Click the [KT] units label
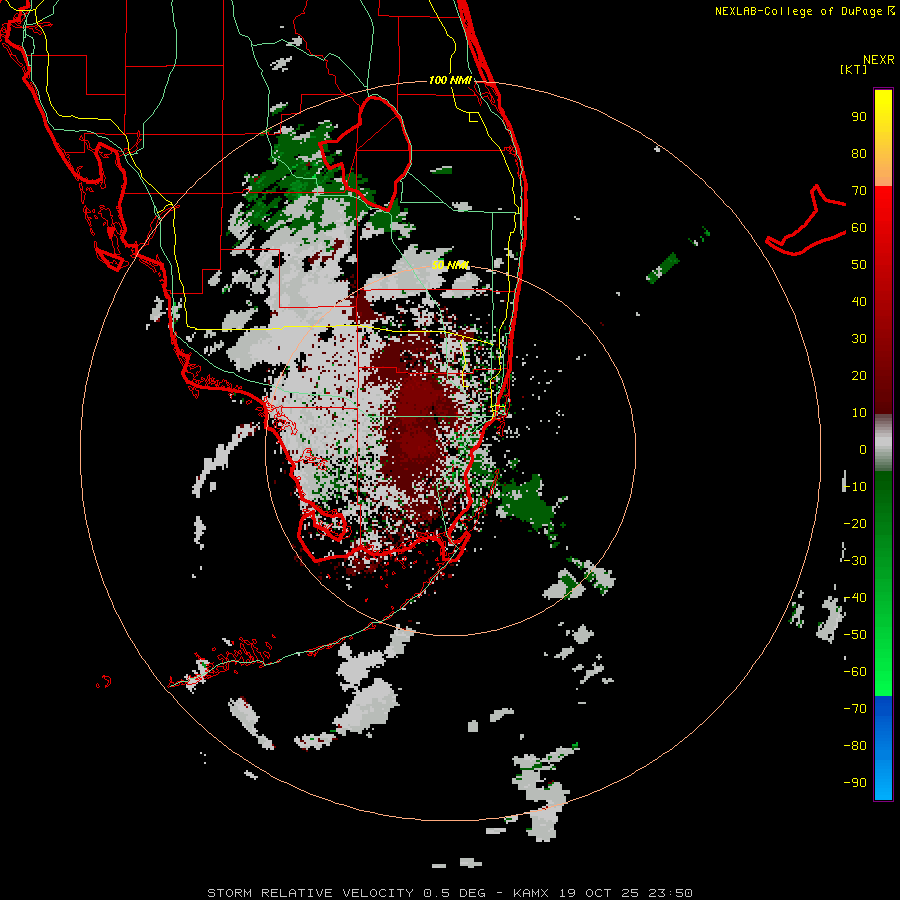 [854, 69]
